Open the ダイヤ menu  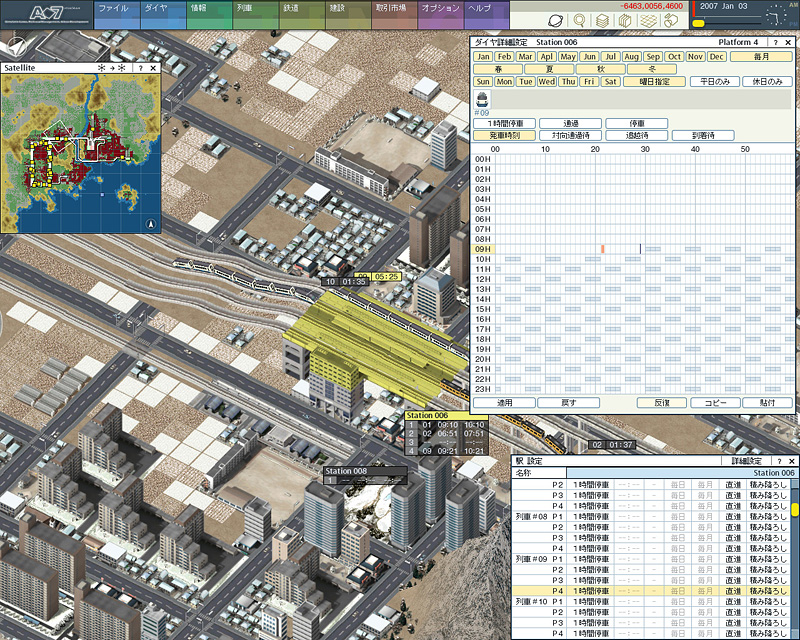coord(163,15)
